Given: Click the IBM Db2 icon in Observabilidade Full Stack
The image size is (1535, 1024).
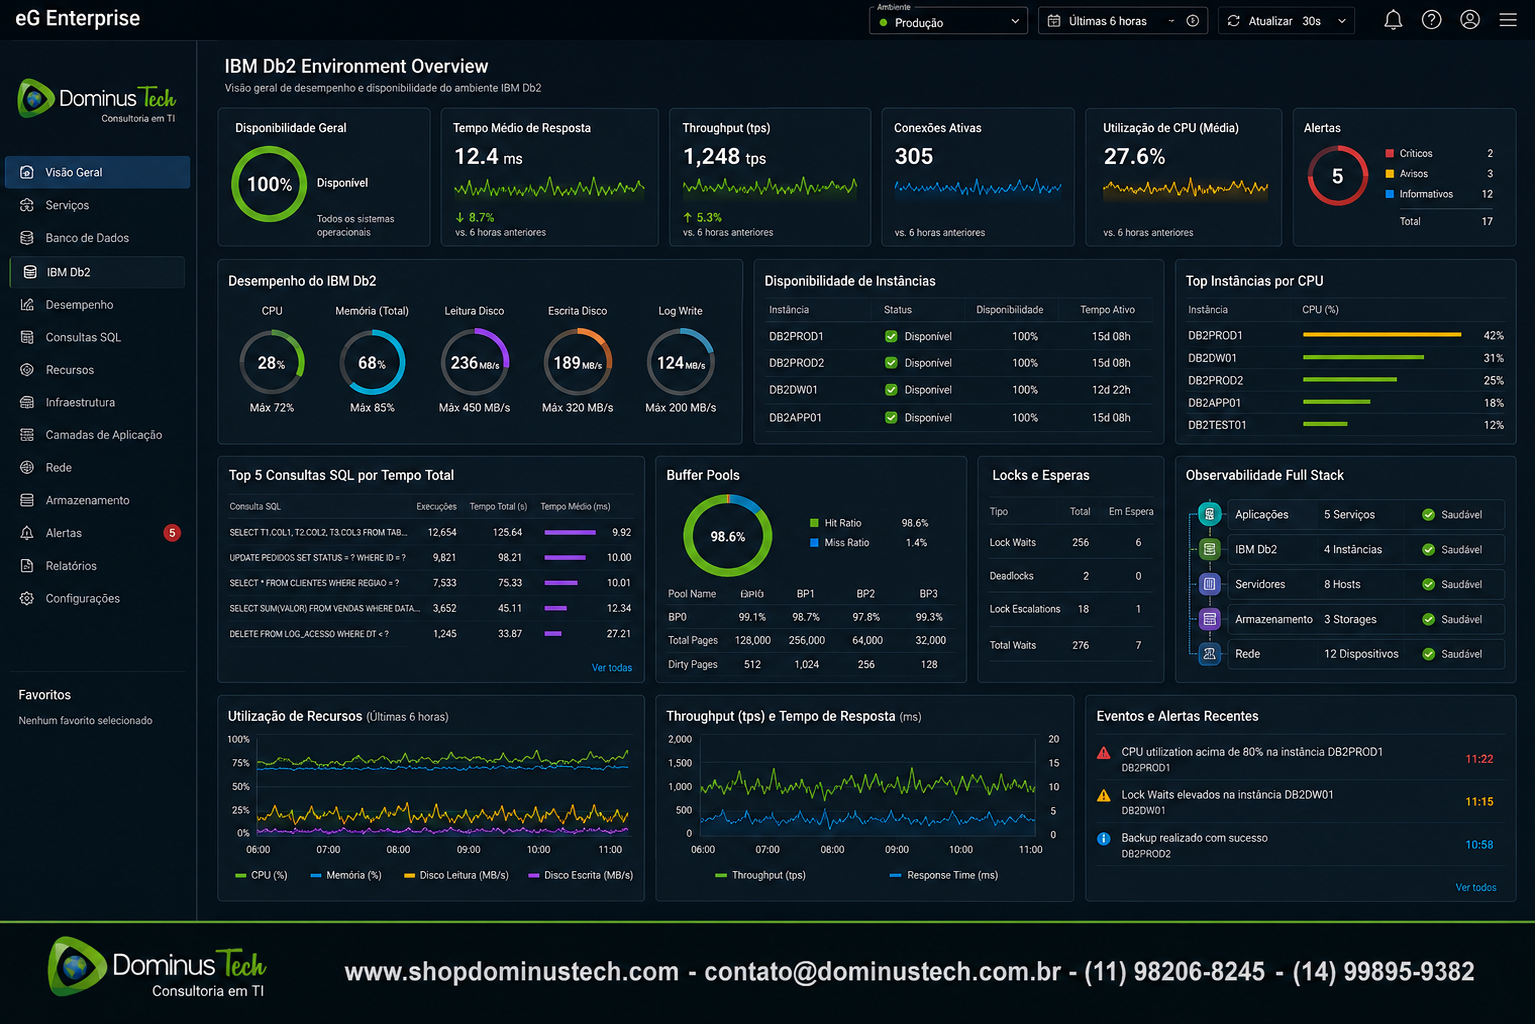Looking at the screenshot, I should pos(1210,549).
